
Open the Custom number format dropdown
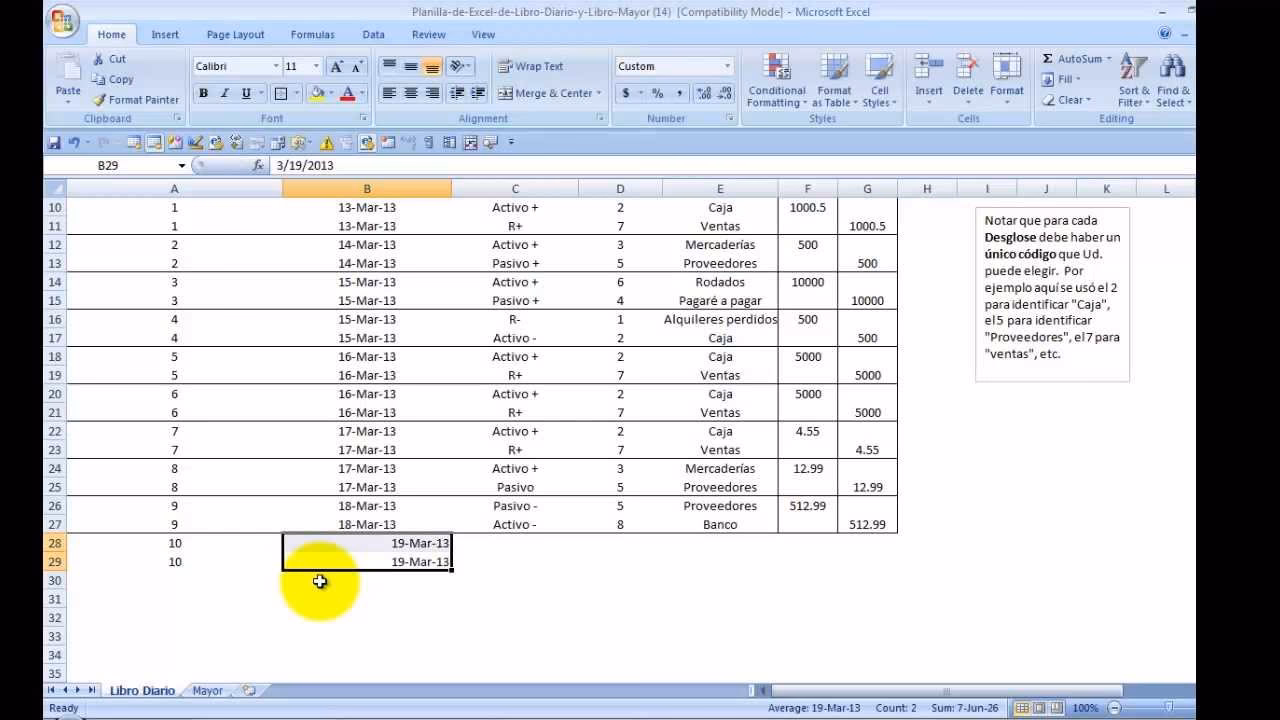pyautogui.click(x=729, y=64)
